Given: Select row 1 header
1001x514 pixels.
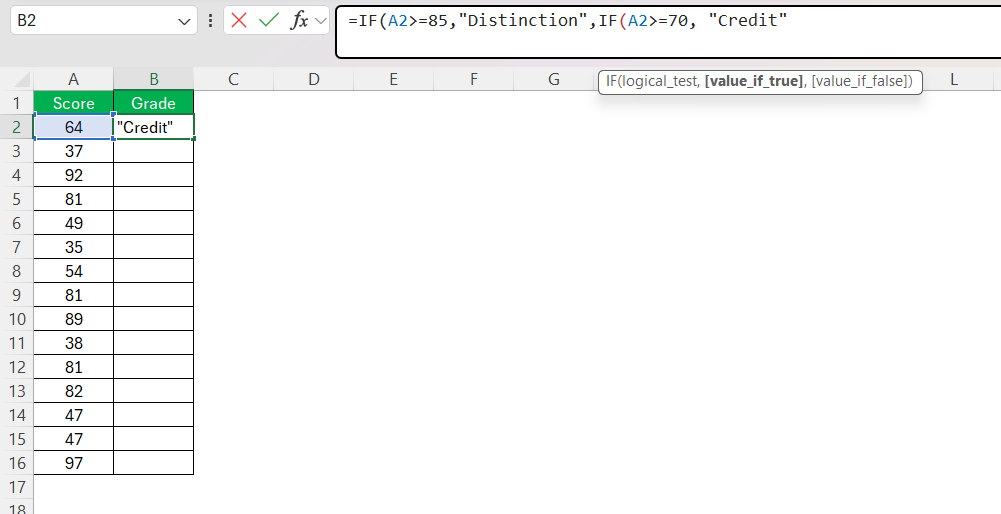Looking at the screenshot, I should point(17,103).
